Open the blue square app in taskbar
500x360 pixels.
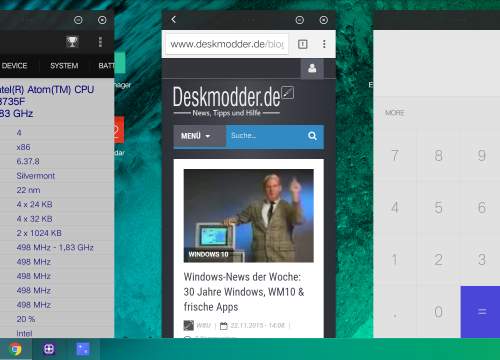83,349
